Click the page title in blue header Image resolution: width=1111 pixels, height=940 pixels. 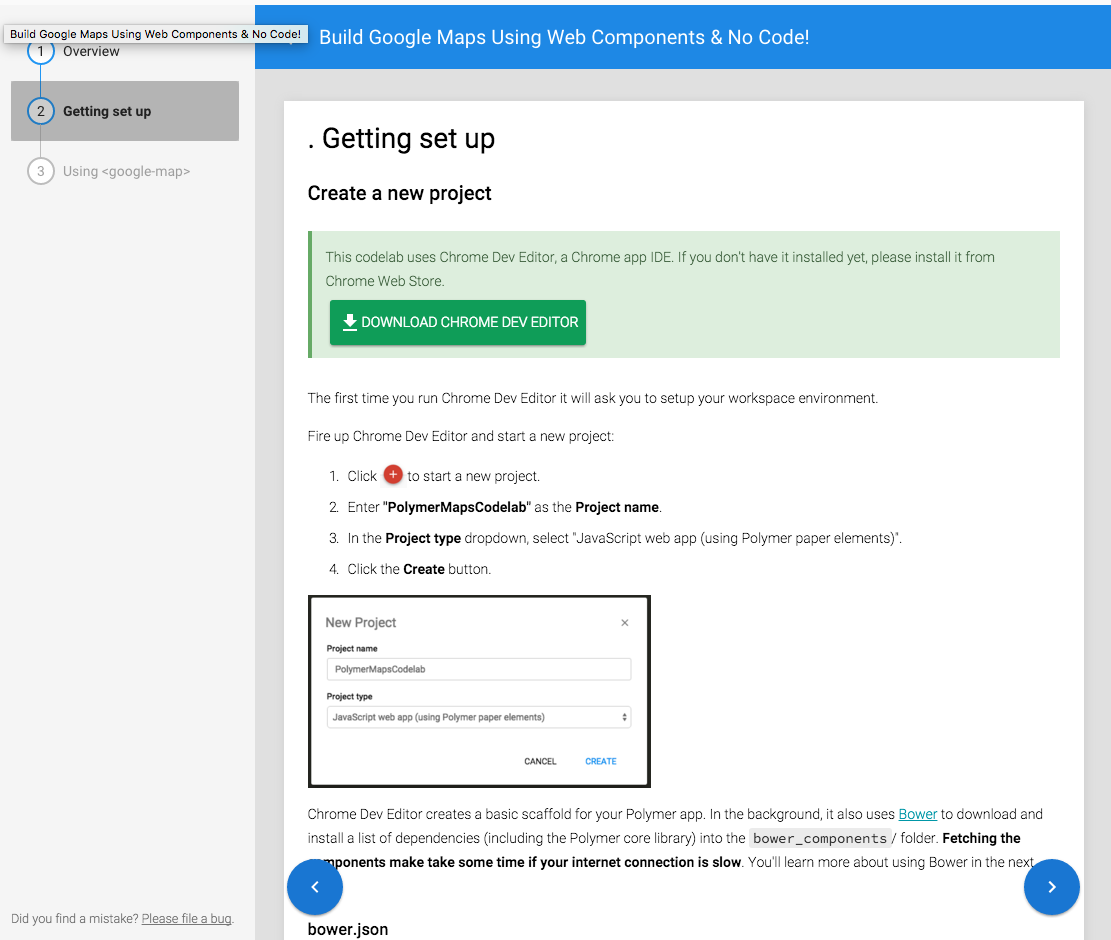point(564,37)
